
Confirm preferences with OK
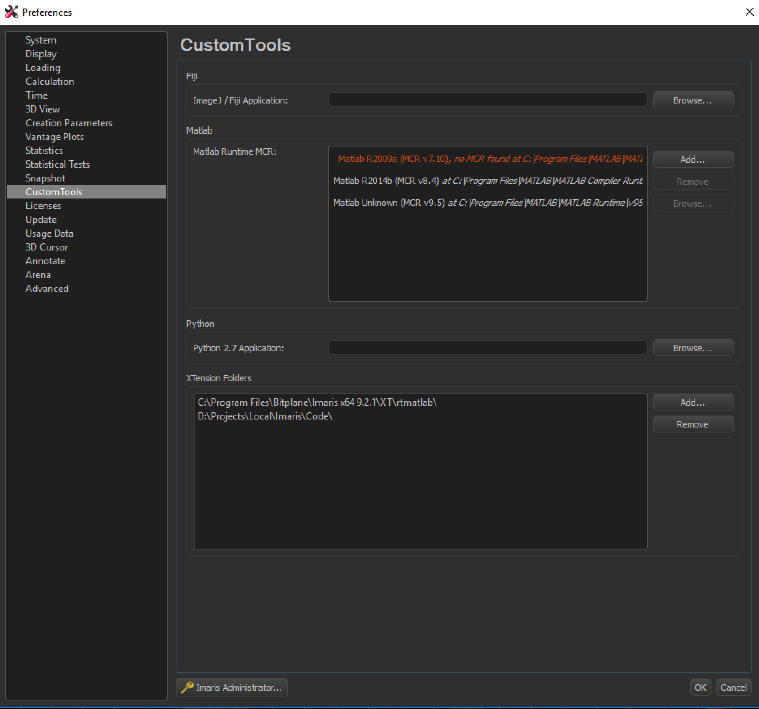click(700, 687)
